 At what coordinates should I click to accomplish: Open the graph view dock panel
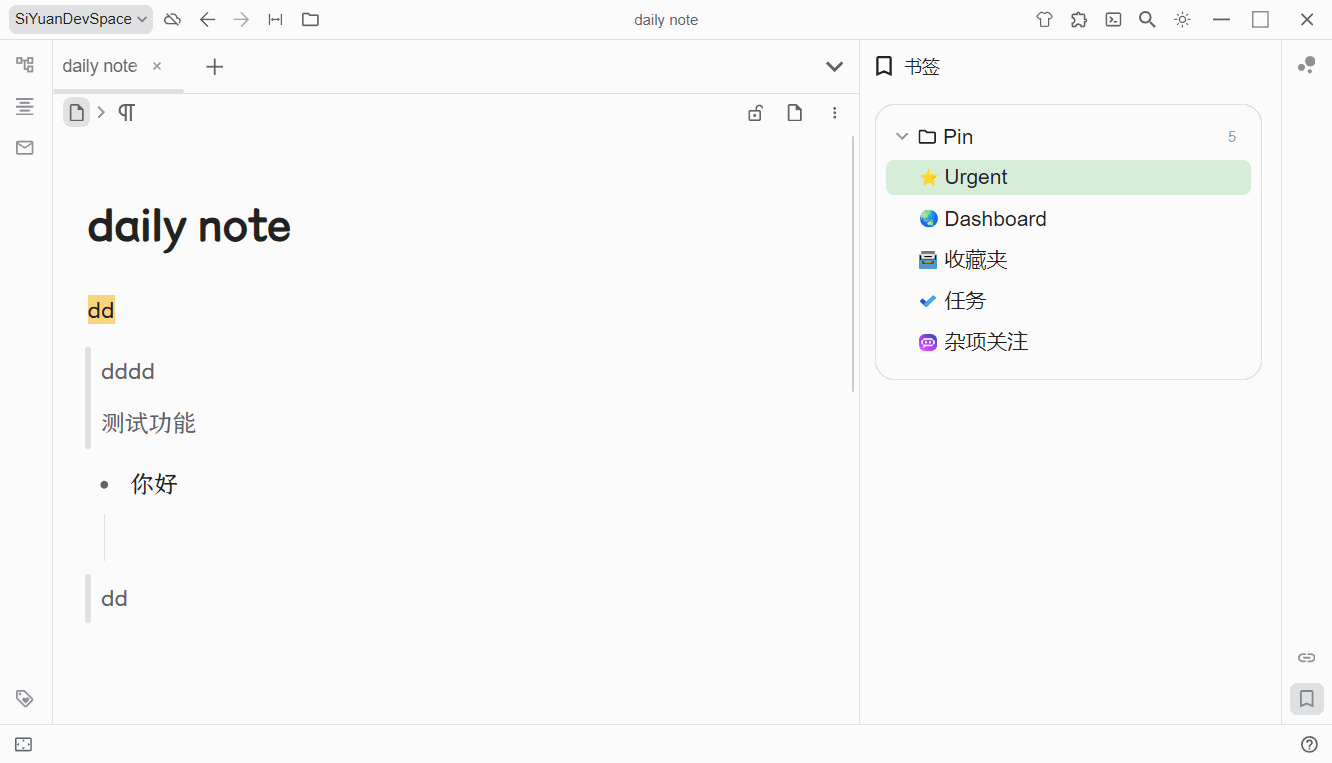(x=1306, y=65)
